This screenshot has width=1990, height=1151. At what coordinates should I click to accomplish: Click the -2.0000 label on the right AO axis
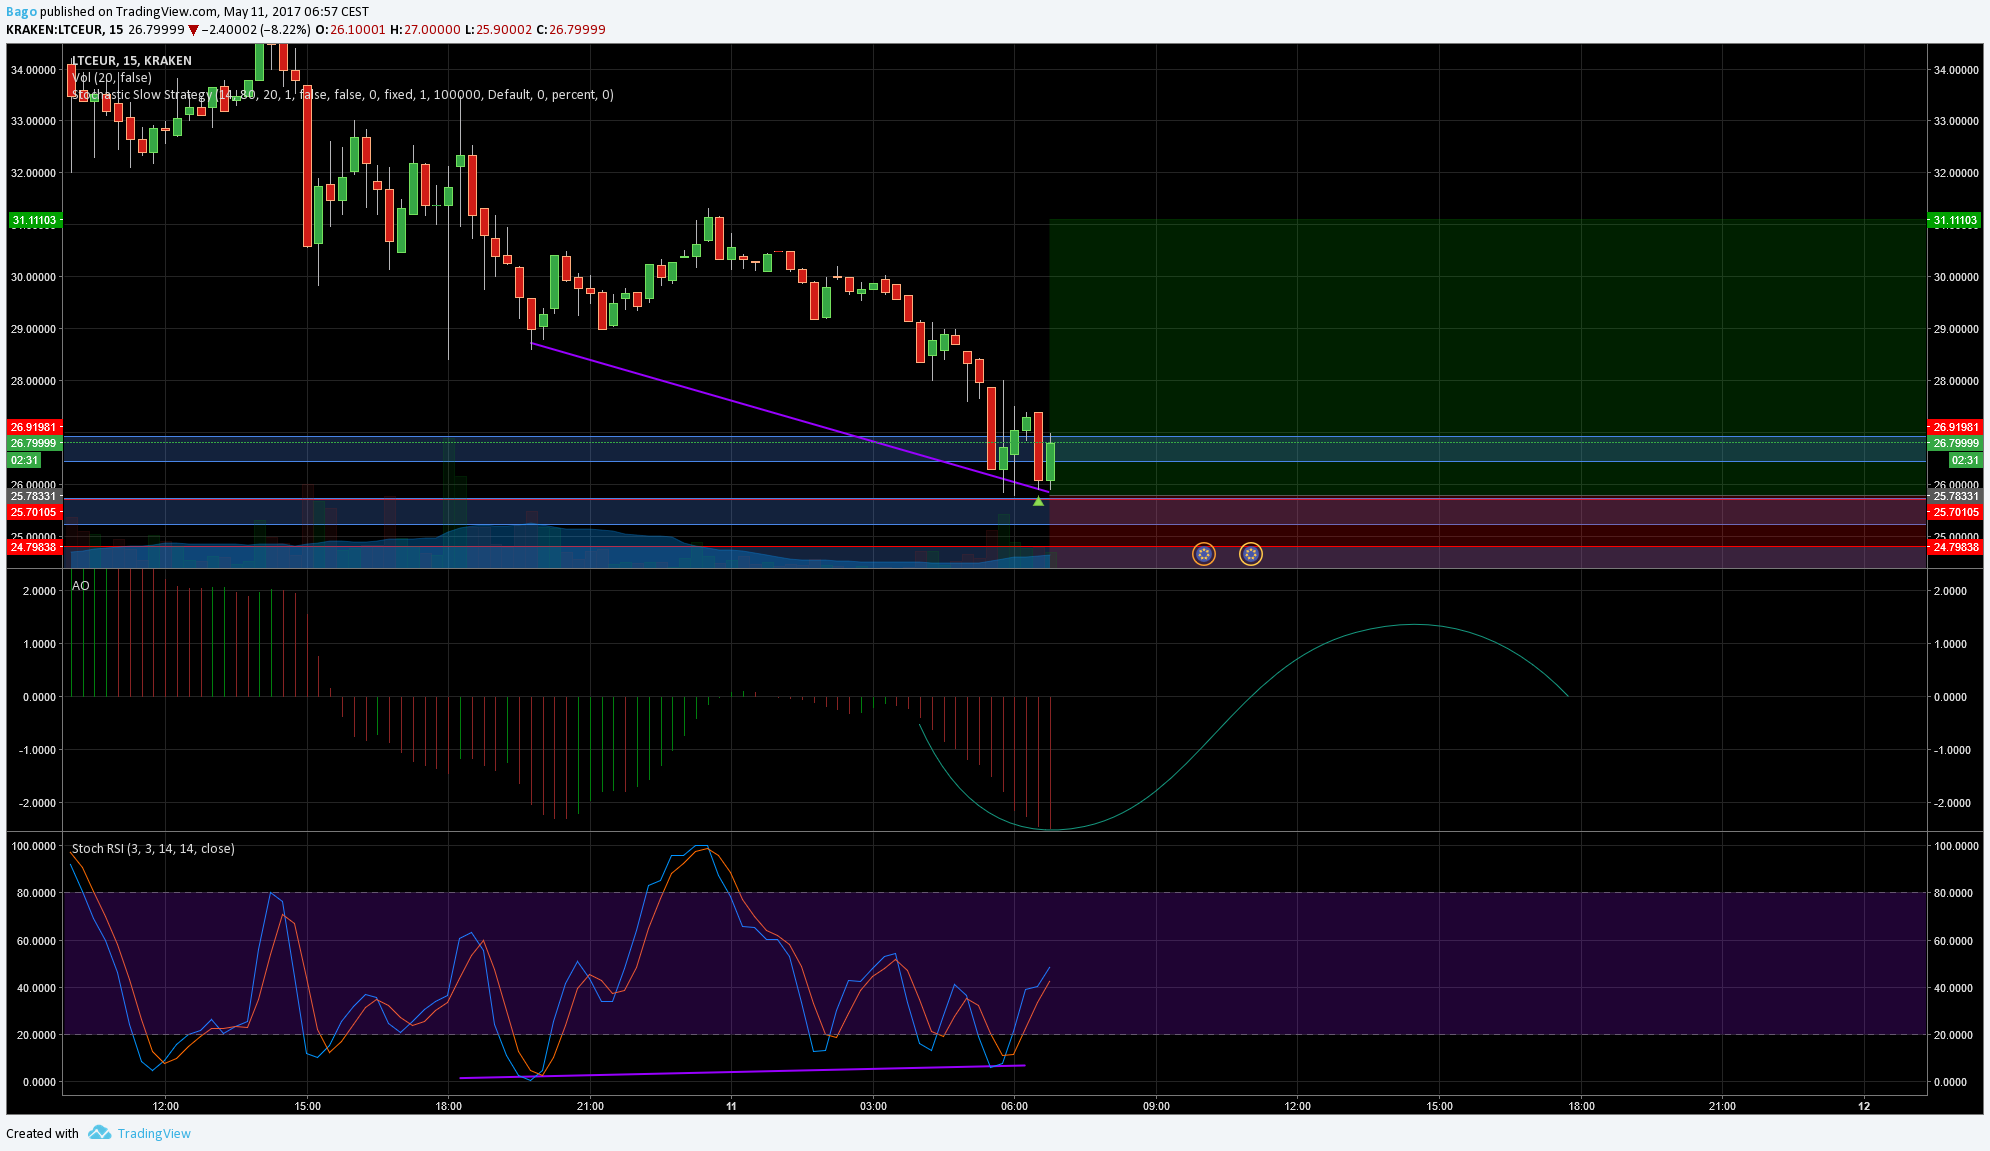coord(1951,803)
